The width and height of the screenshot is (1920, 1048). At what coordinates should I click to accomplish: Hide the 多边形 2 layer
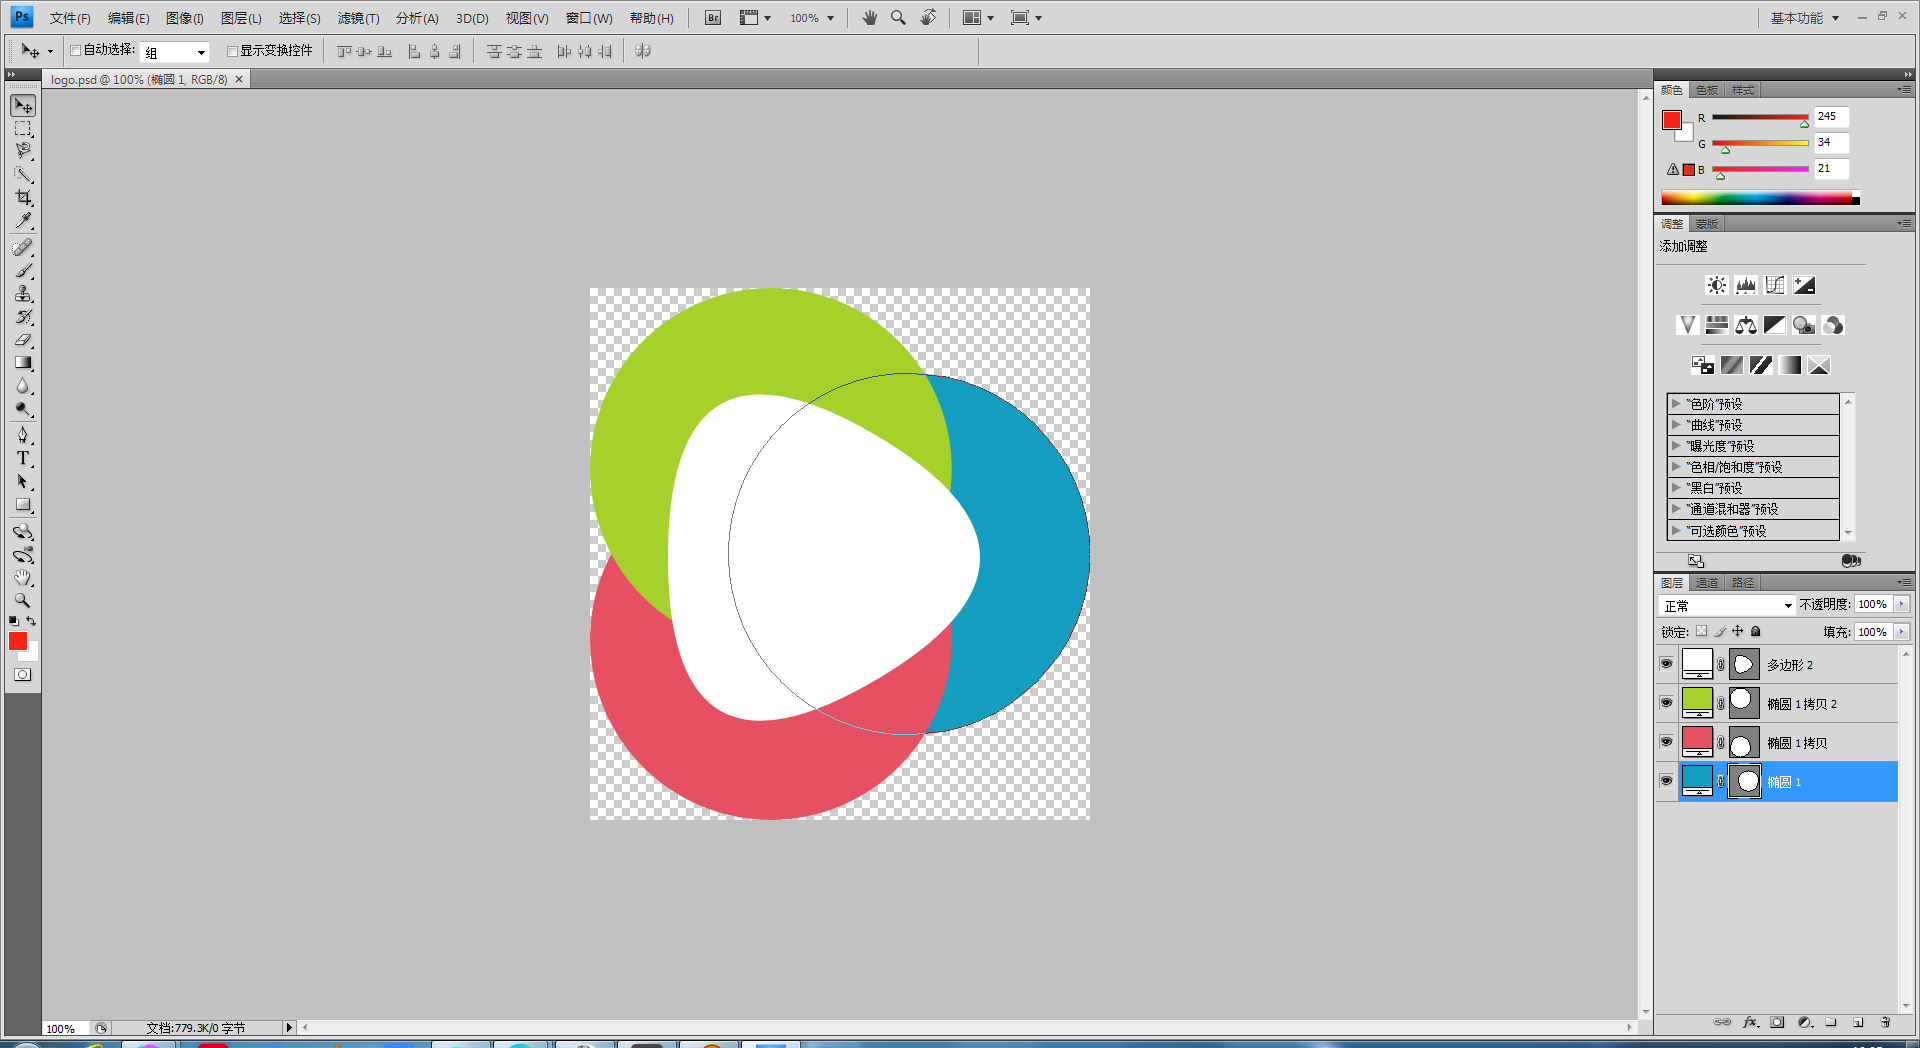1666,664
